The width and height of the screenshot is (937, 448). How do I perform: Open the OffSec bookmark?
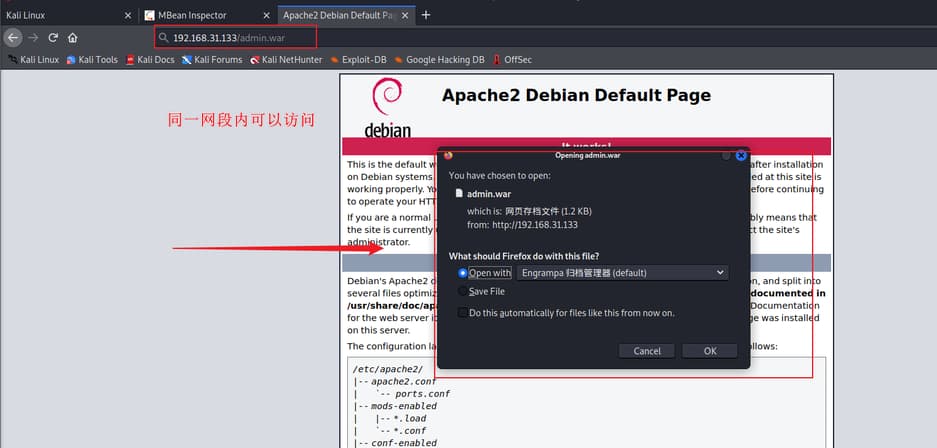512,60
